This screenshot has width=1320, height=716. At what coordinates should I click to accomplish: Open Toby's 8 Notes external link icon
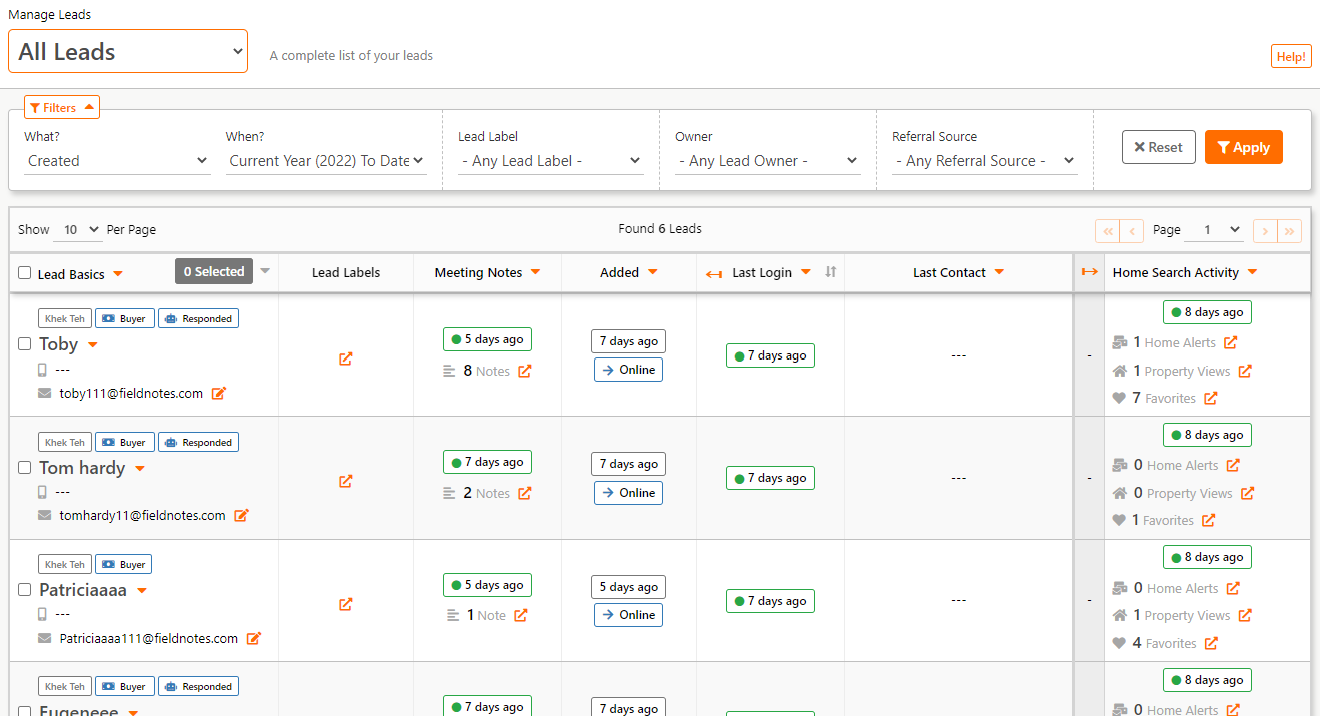pyautogui.click(x=524, y=371)
